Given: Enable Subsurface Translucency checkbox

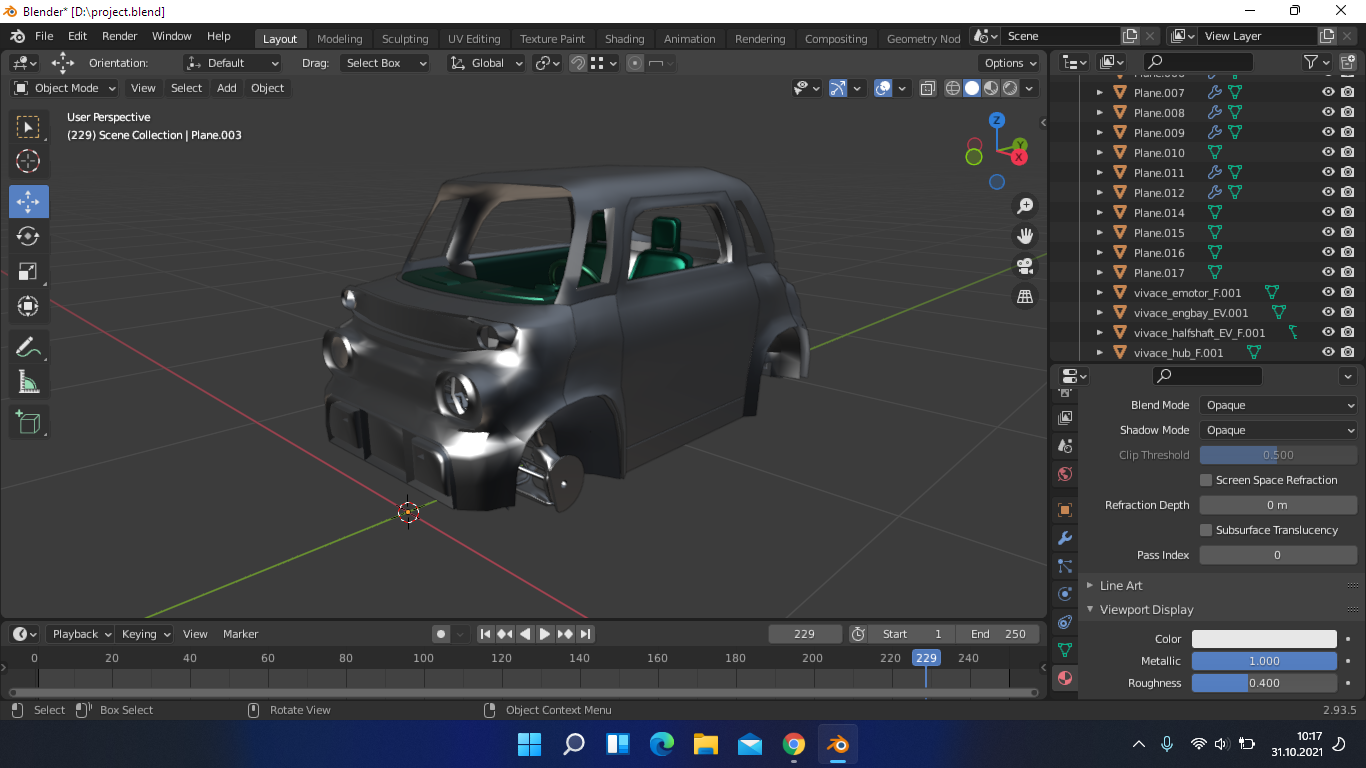Looking at the screenshot, I should tap(1206, 530).
